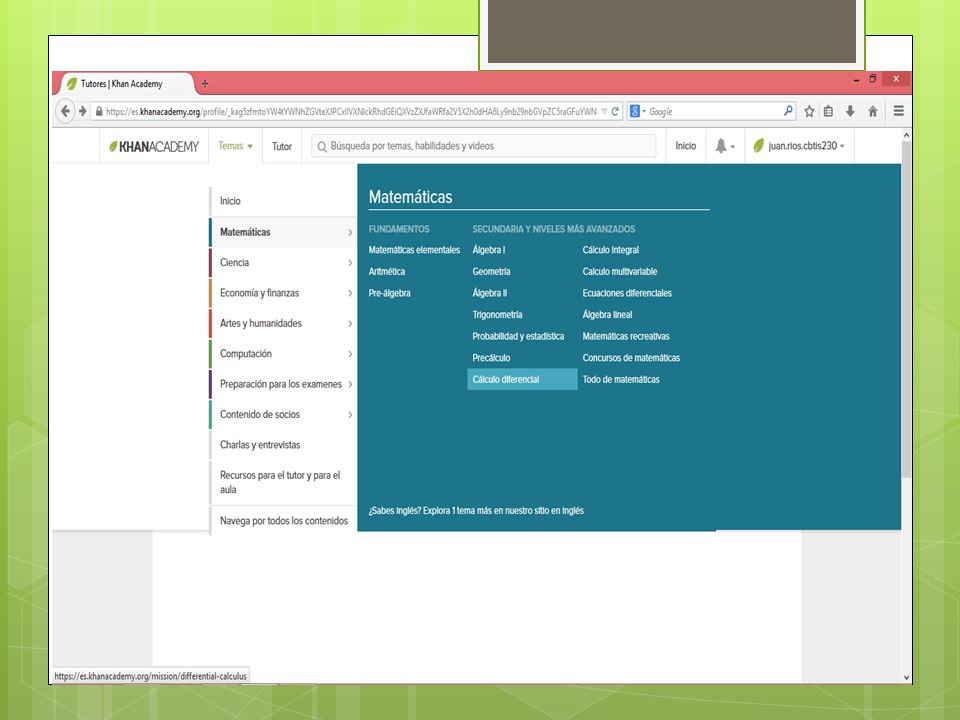Open the Álgebra I link

tap(489, 250)
